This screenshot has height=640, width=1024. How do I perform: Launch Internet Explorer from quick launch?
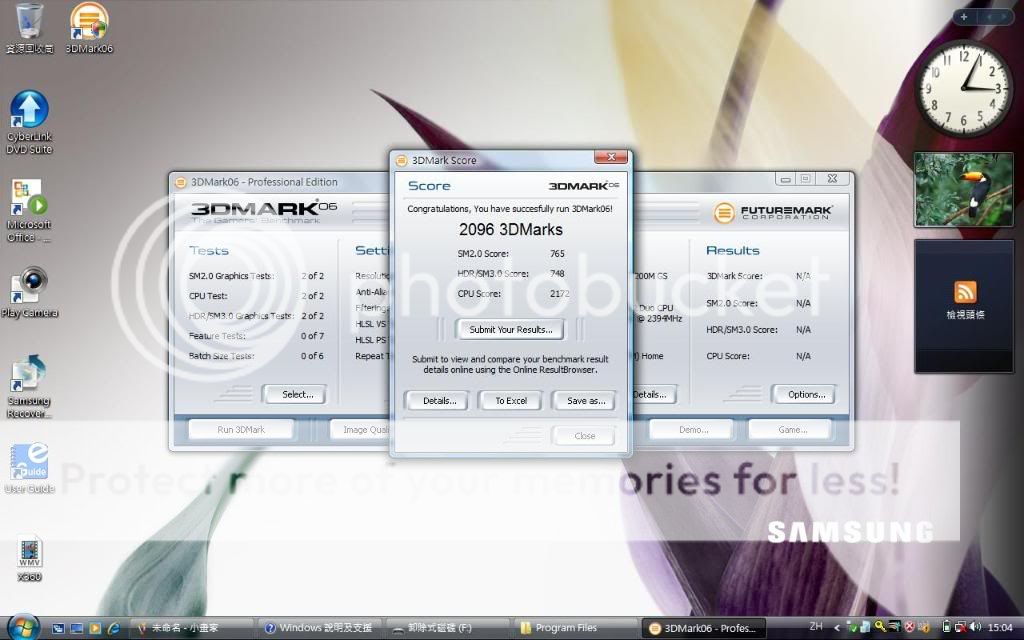(113, 628)
